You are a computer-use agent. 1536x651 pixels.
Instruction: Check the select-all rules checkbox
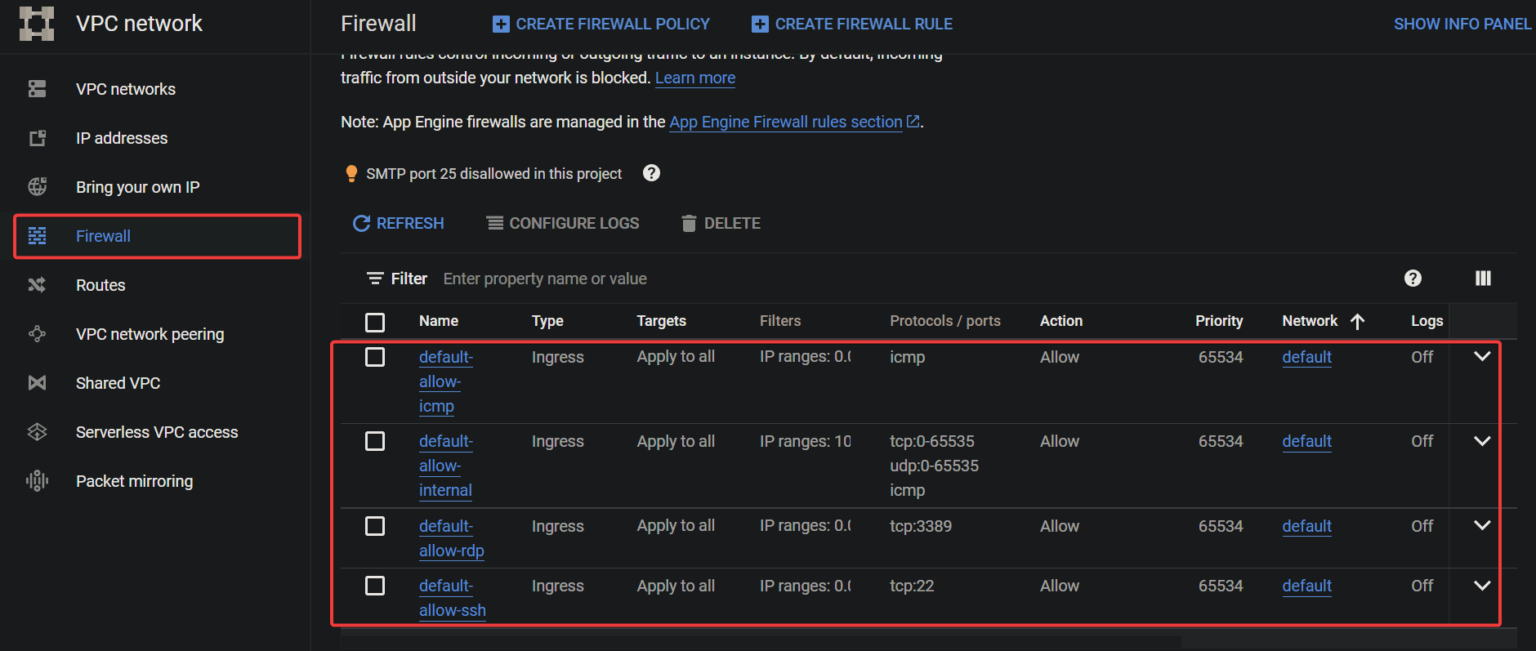point(375,322)
